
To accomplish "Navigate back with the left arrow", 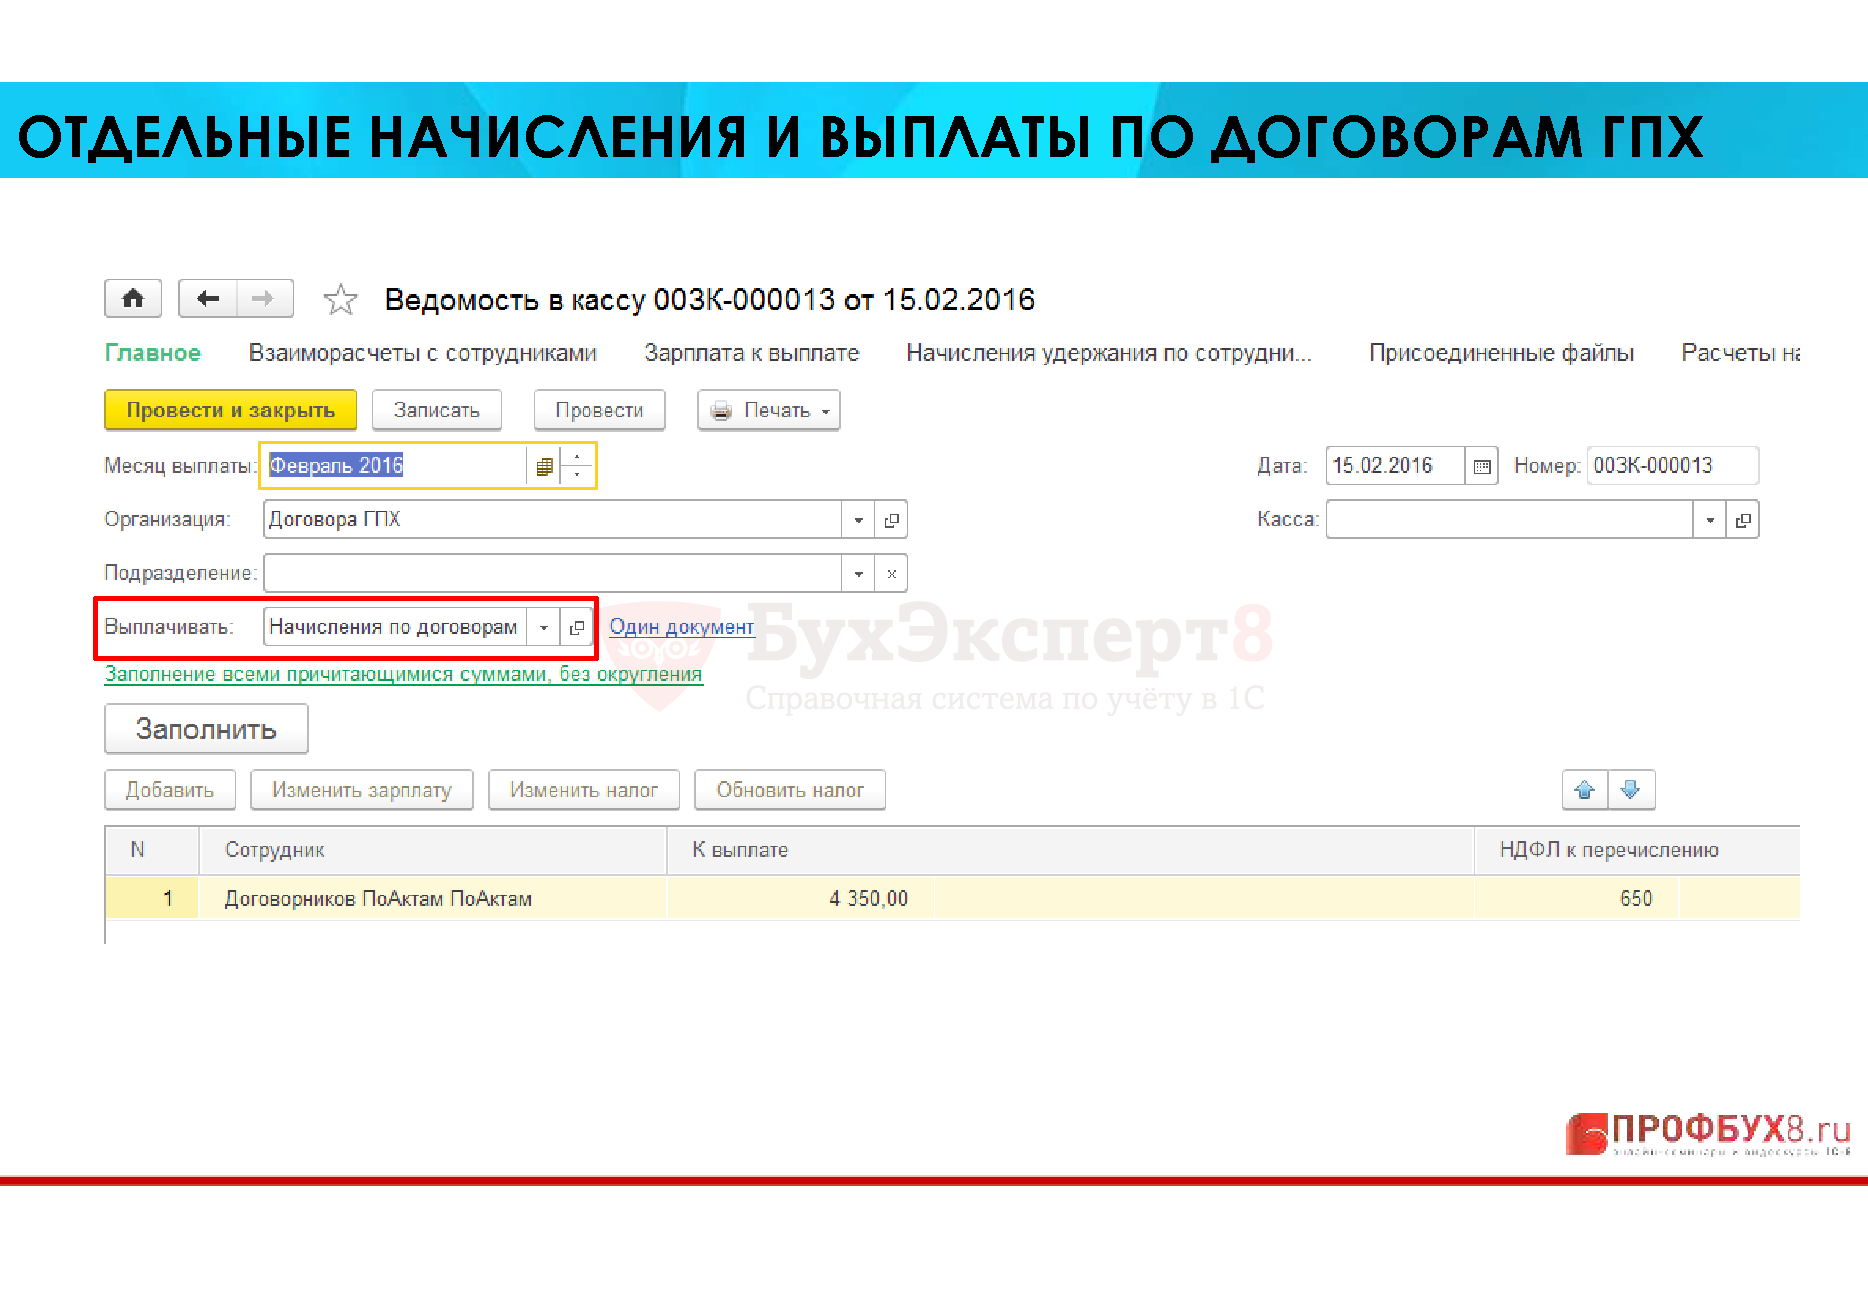I will [207, 298].
